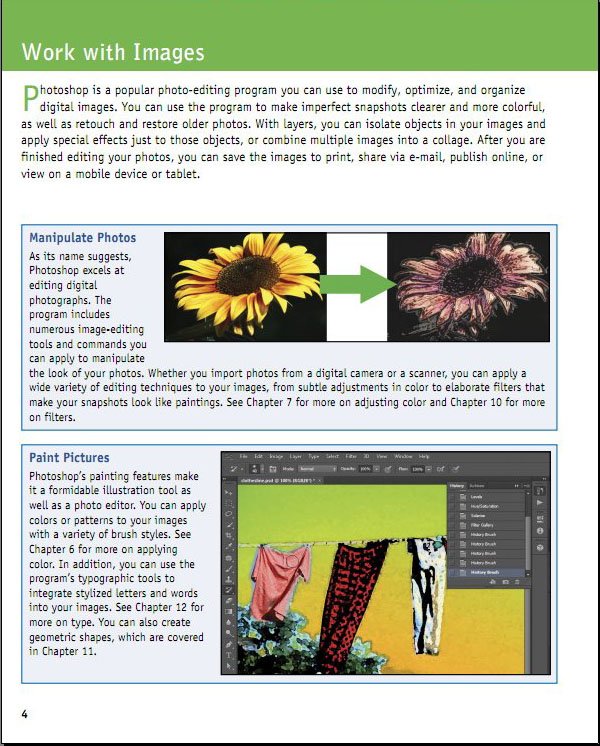Screen dimensions: 600x746
Task: Select the Brush tool
Action: 228,569
